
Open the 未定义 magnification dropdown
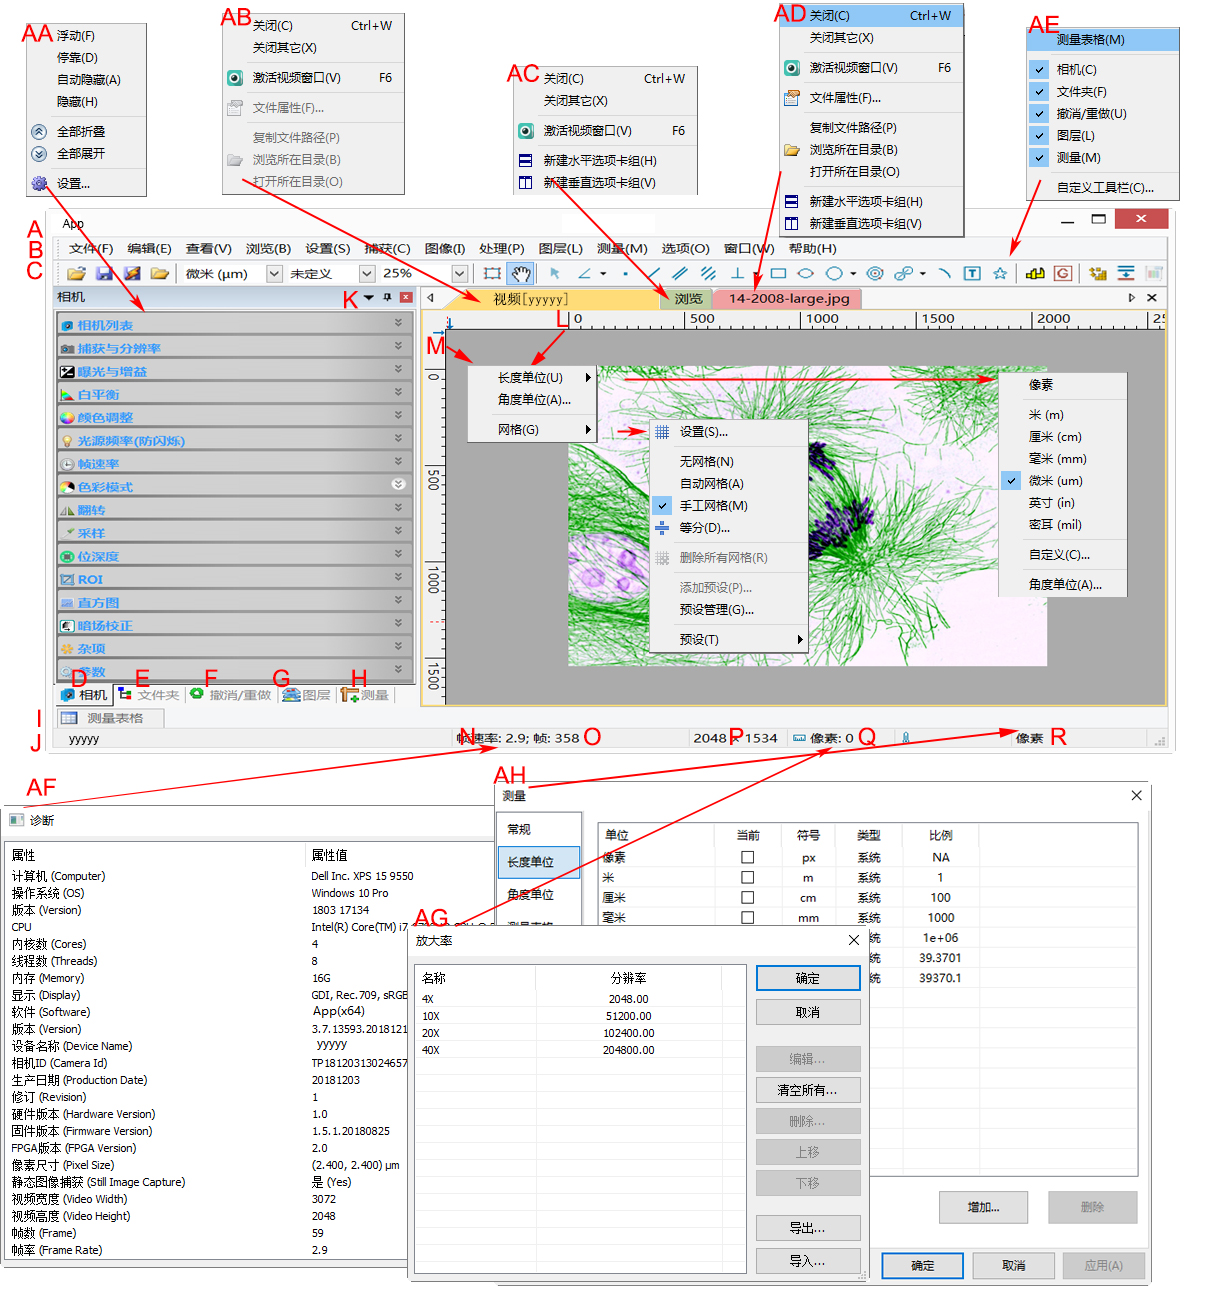(367, 273)
